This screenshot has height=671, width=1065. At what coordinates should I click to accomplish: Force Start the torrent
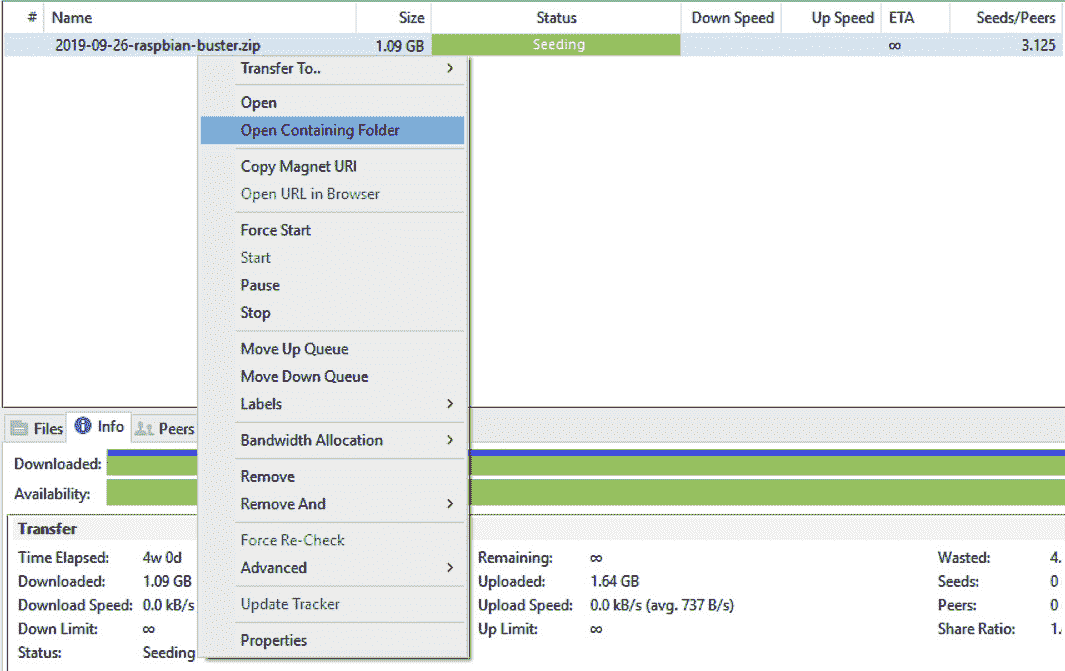point(275,230)
